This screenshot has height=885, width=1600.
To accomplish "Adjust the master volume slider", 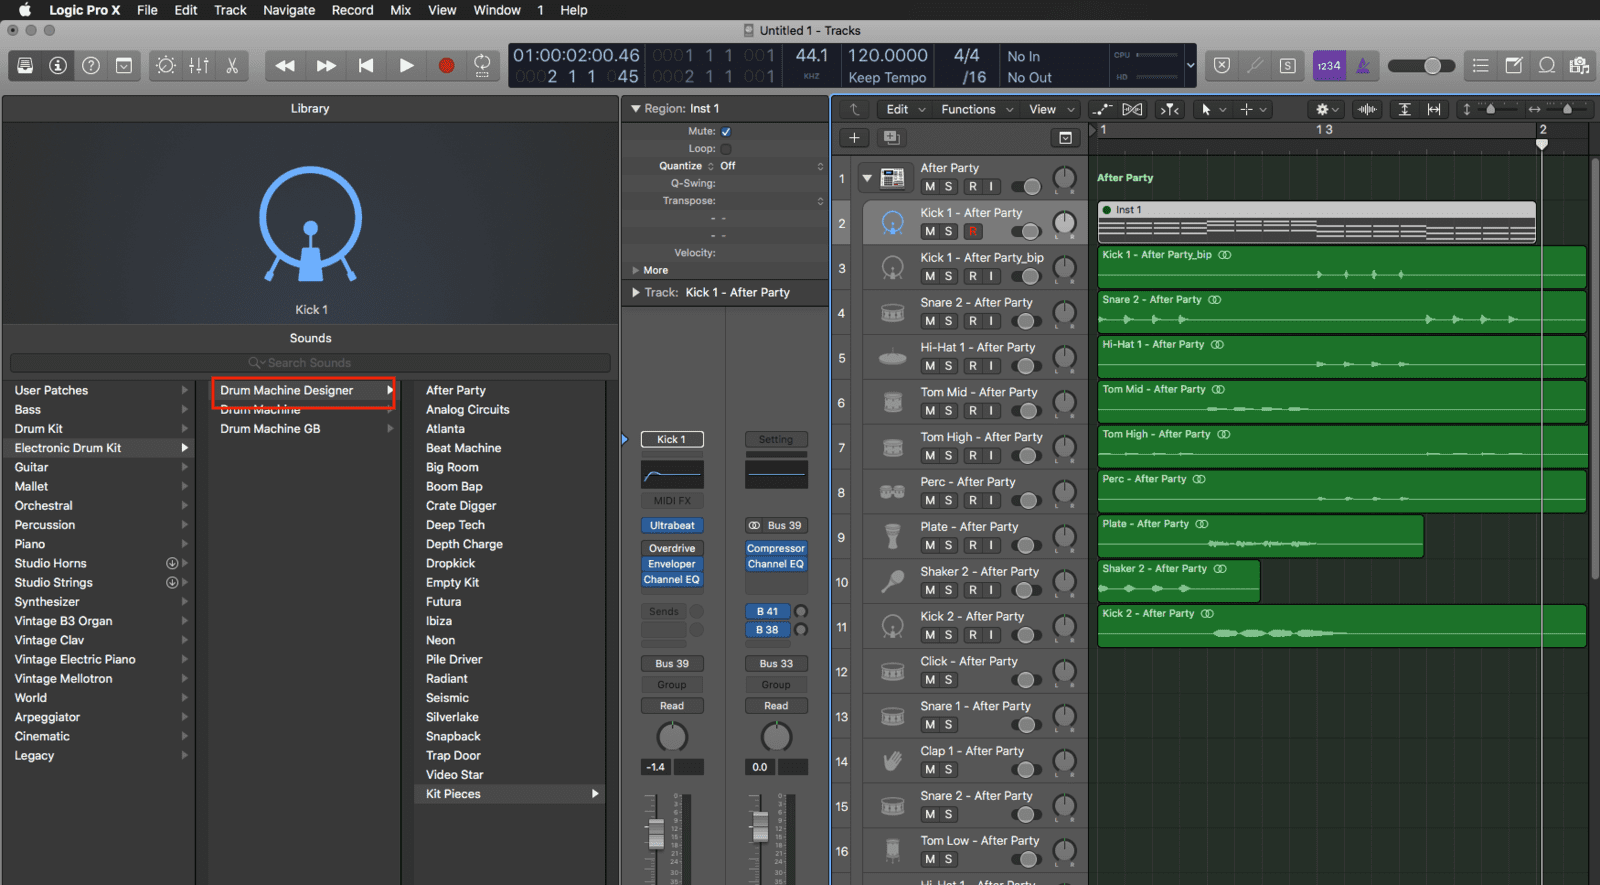I will point(1421,66).
